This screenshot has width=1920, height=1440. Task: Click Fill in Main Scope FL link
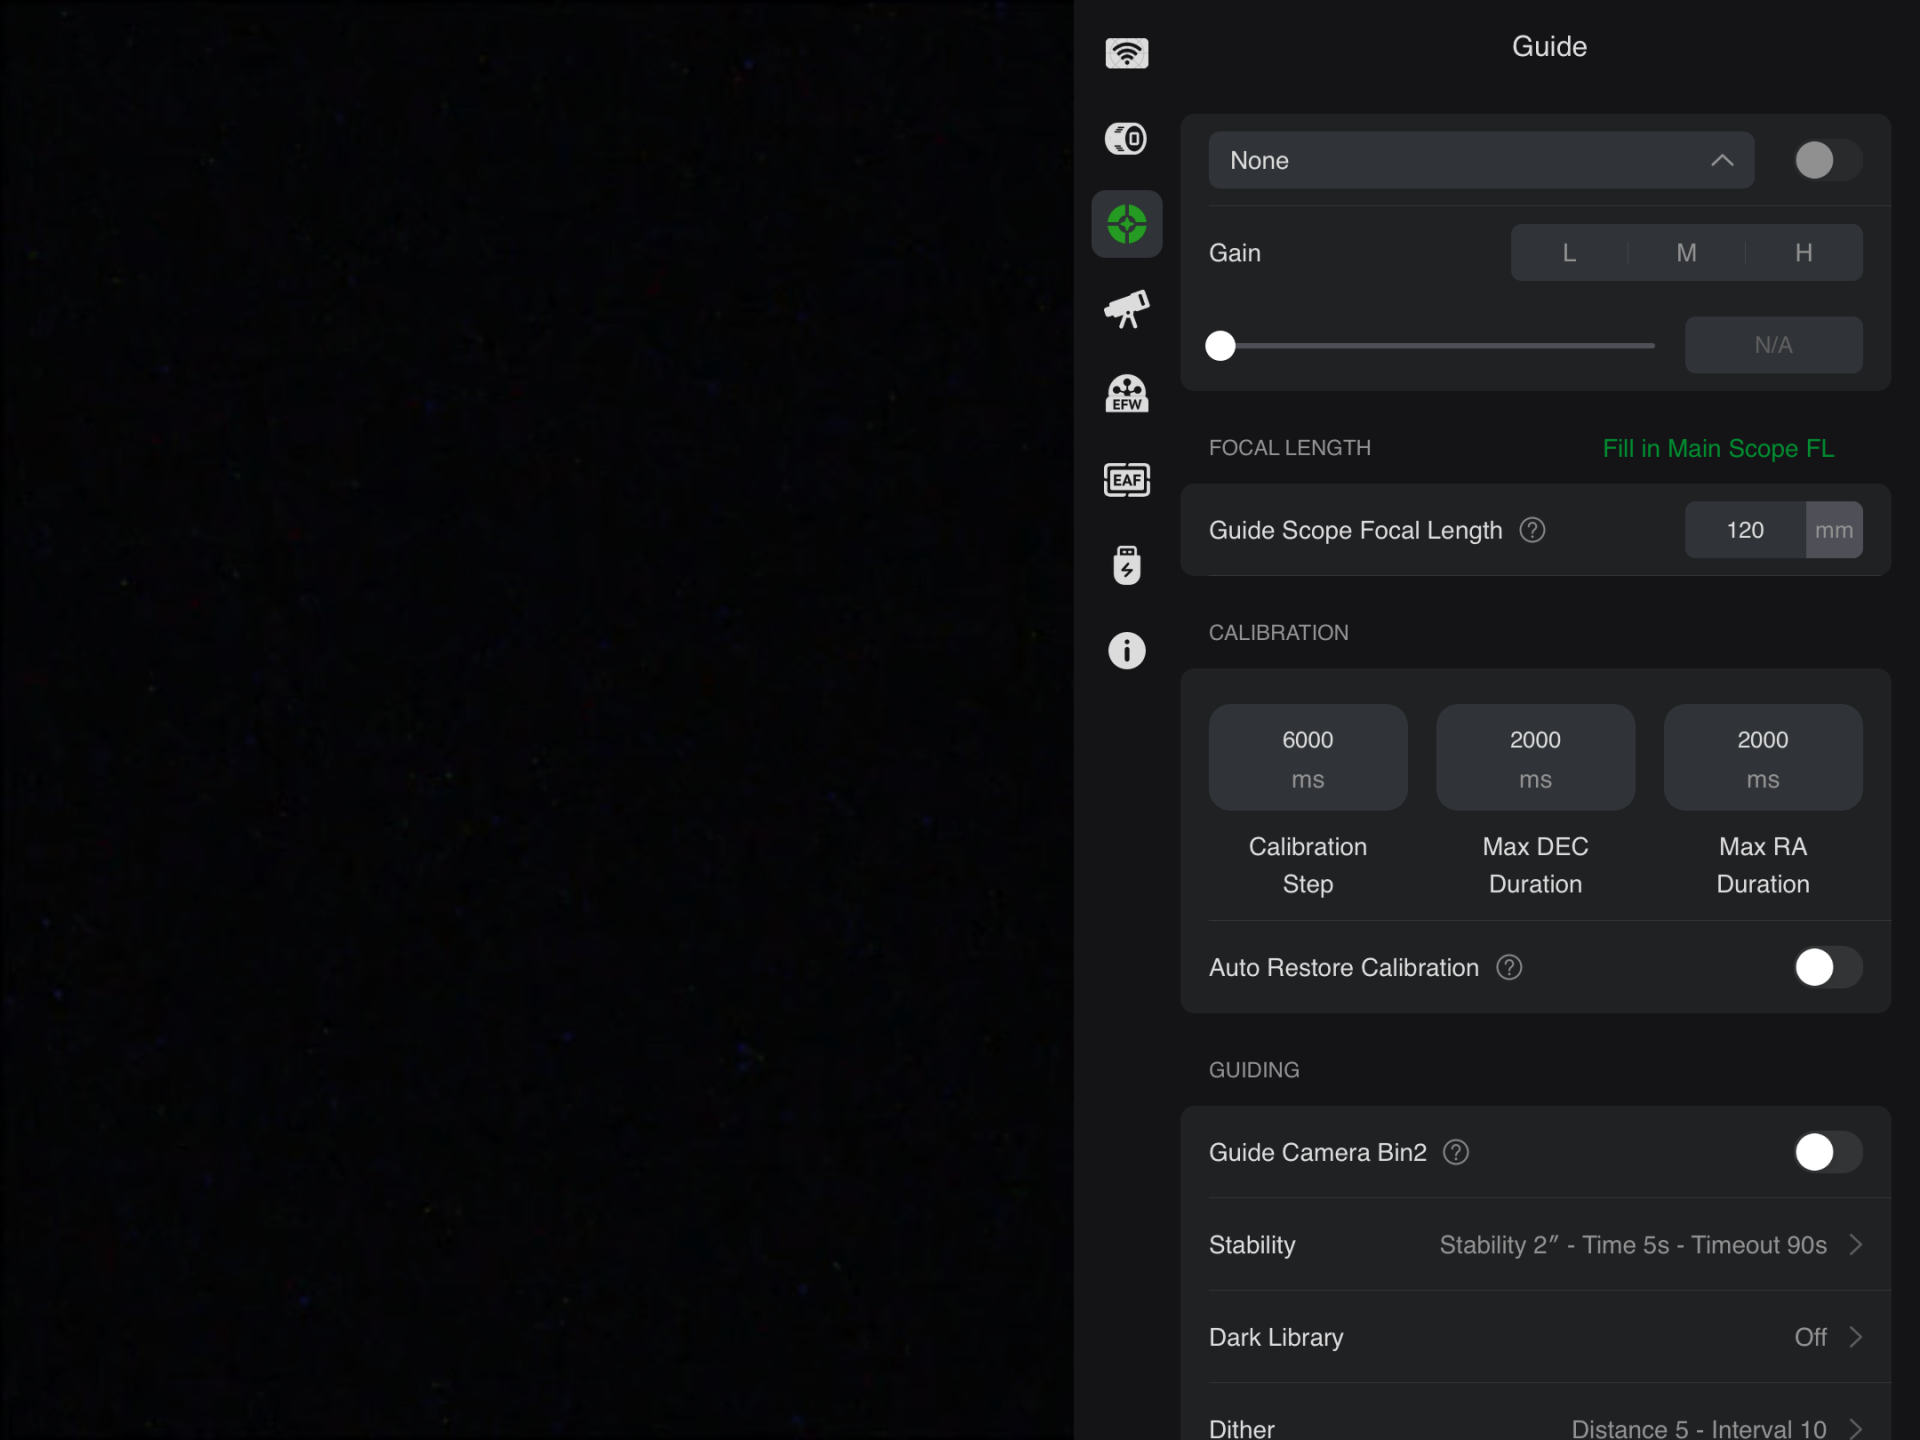click(x=1718, y=448)
